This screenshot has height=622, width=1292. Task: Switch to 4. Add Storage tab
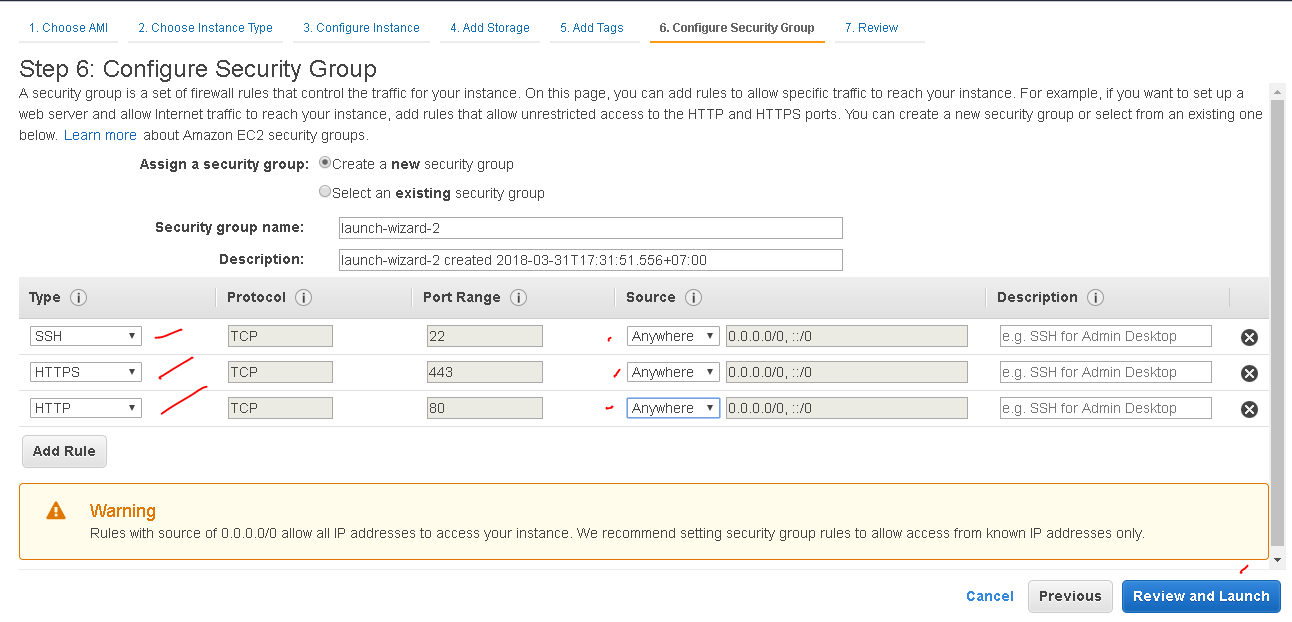pos(490,28)
